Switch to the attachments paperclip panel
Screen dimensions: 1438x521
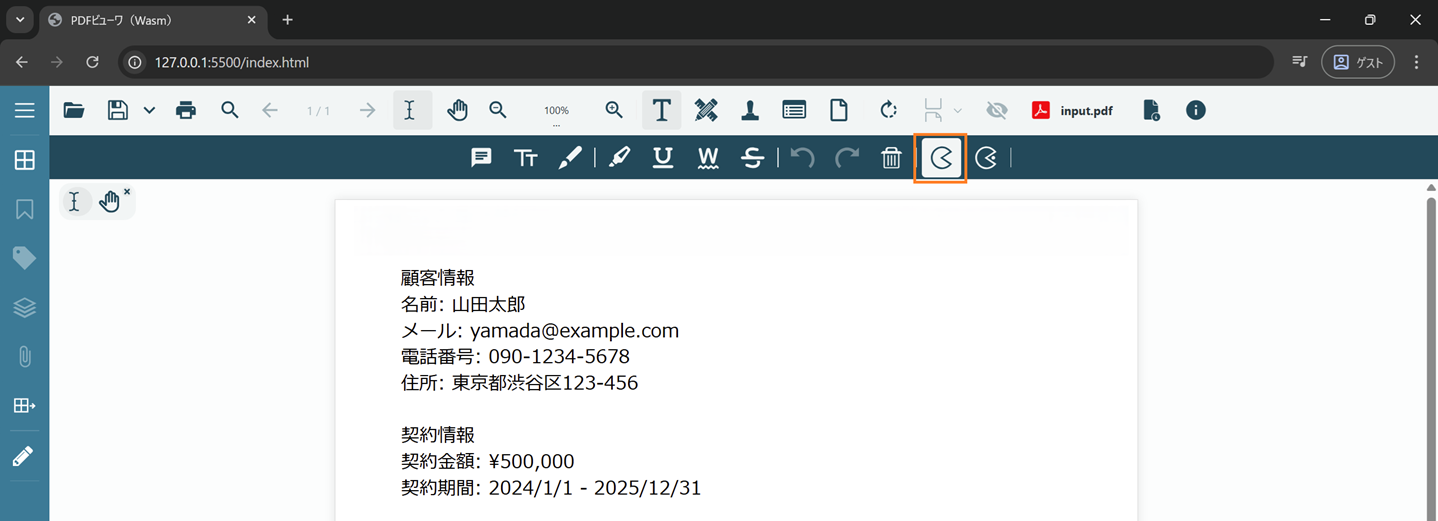(24, 357)
